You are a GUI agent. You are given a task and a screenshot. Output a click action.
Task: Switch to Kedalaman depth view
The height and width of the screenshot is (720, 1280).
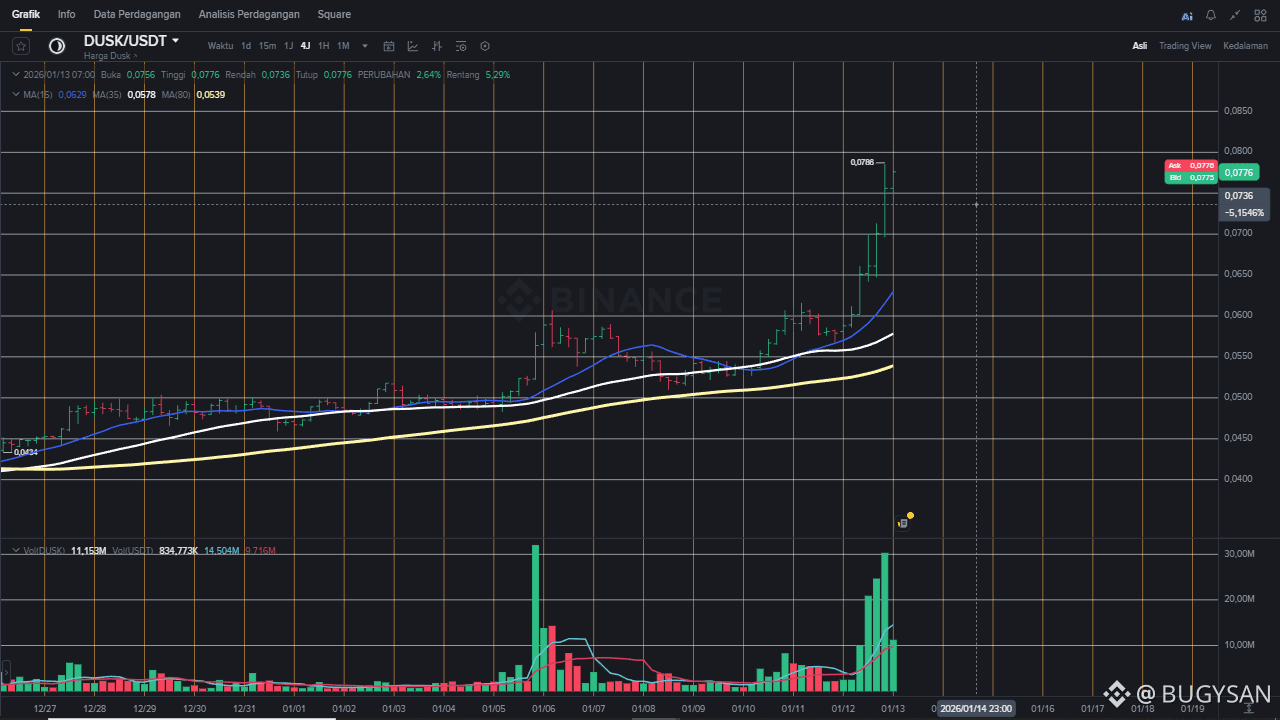click(x=1245, y=46)
